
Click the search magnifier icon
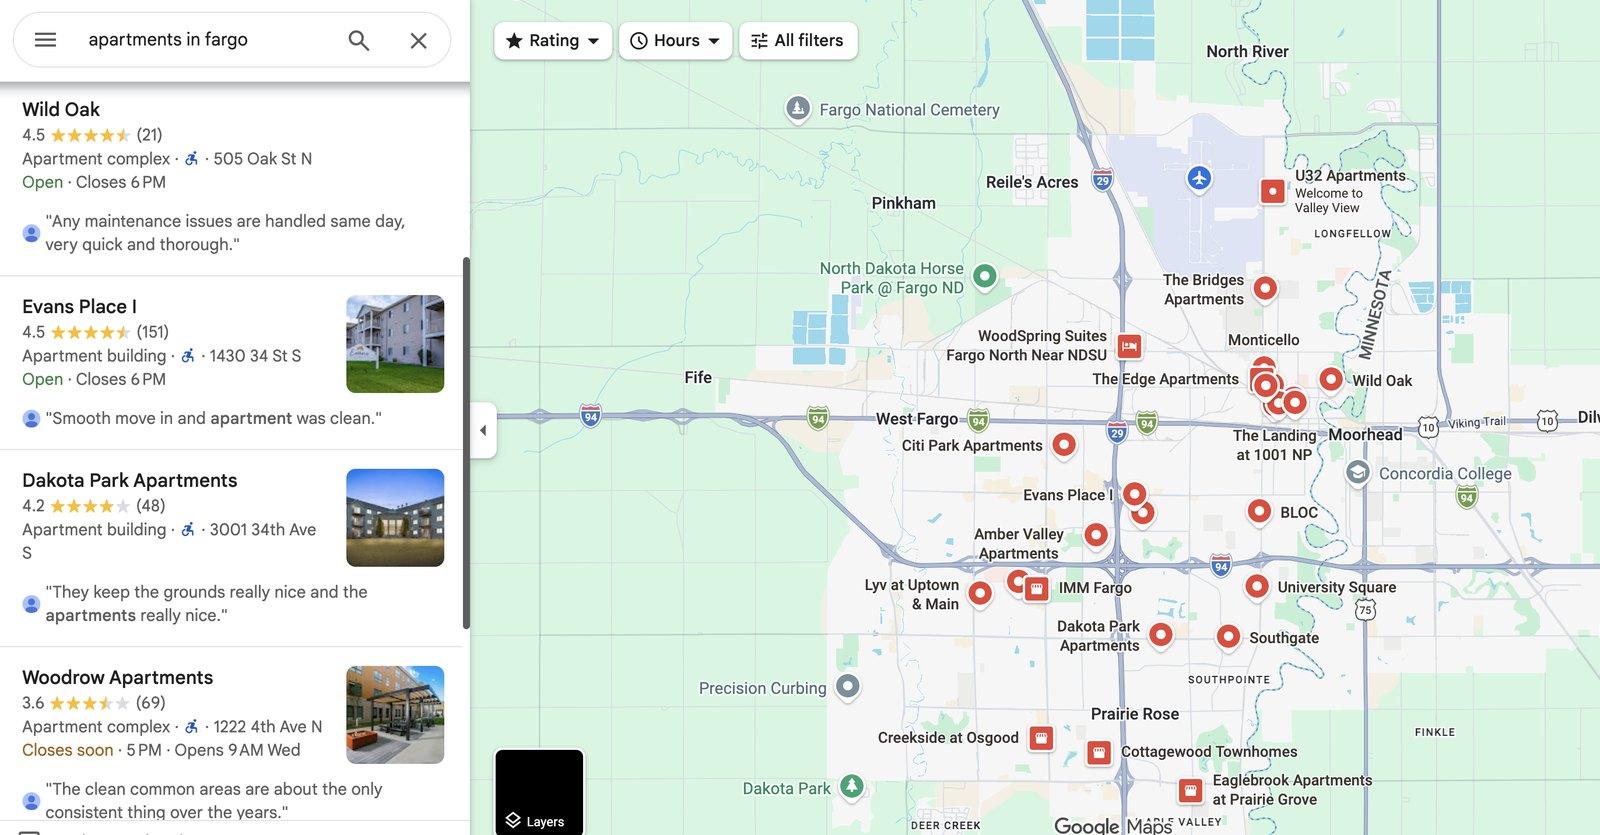point(358,40)
